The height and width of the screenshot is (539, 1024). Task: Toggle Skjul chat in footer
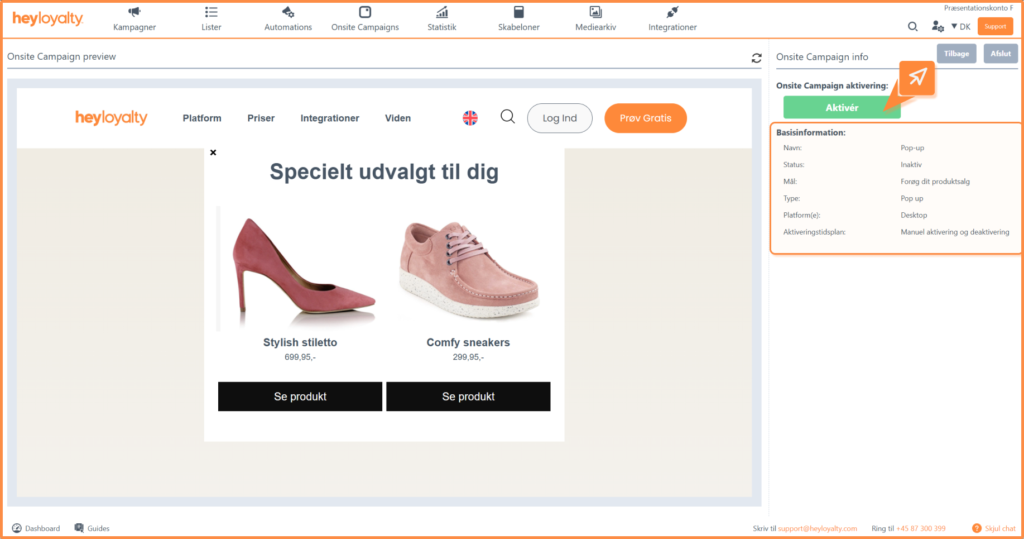pos(994,528)
